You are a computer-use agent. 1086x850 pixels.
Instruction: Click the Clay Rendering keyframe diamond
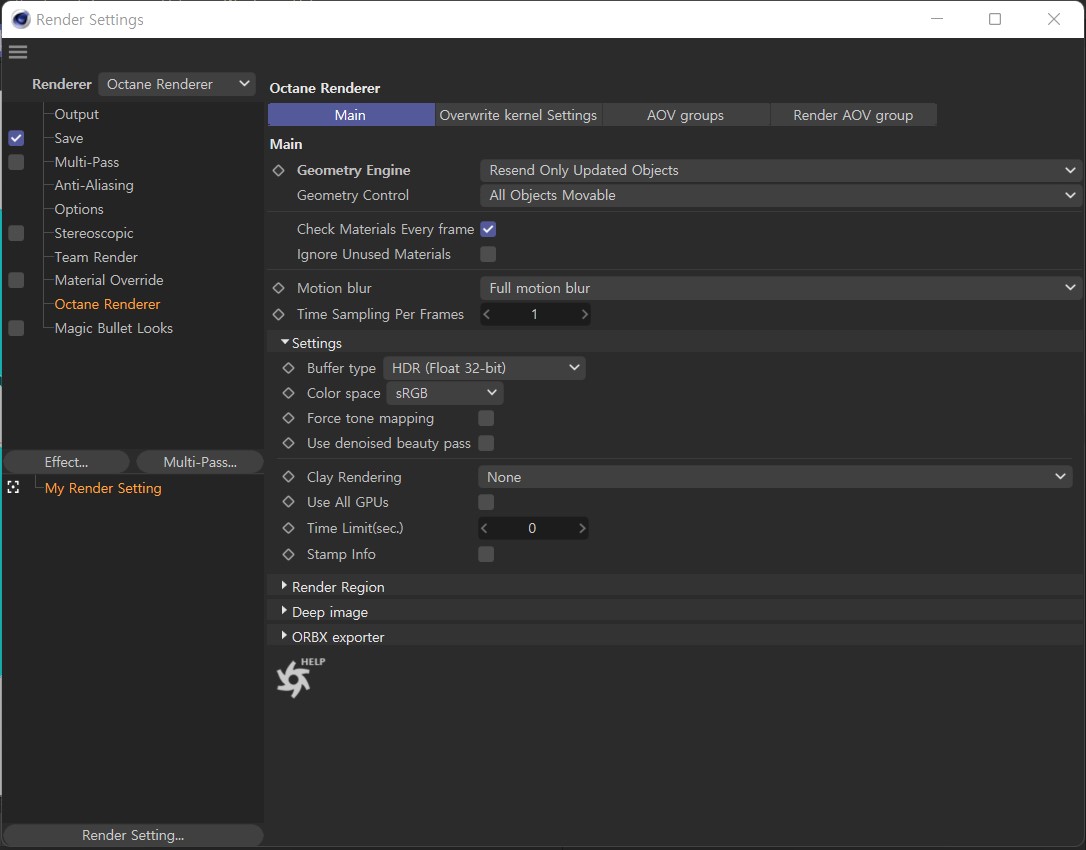pyautogui.click(x=289, y=477)
